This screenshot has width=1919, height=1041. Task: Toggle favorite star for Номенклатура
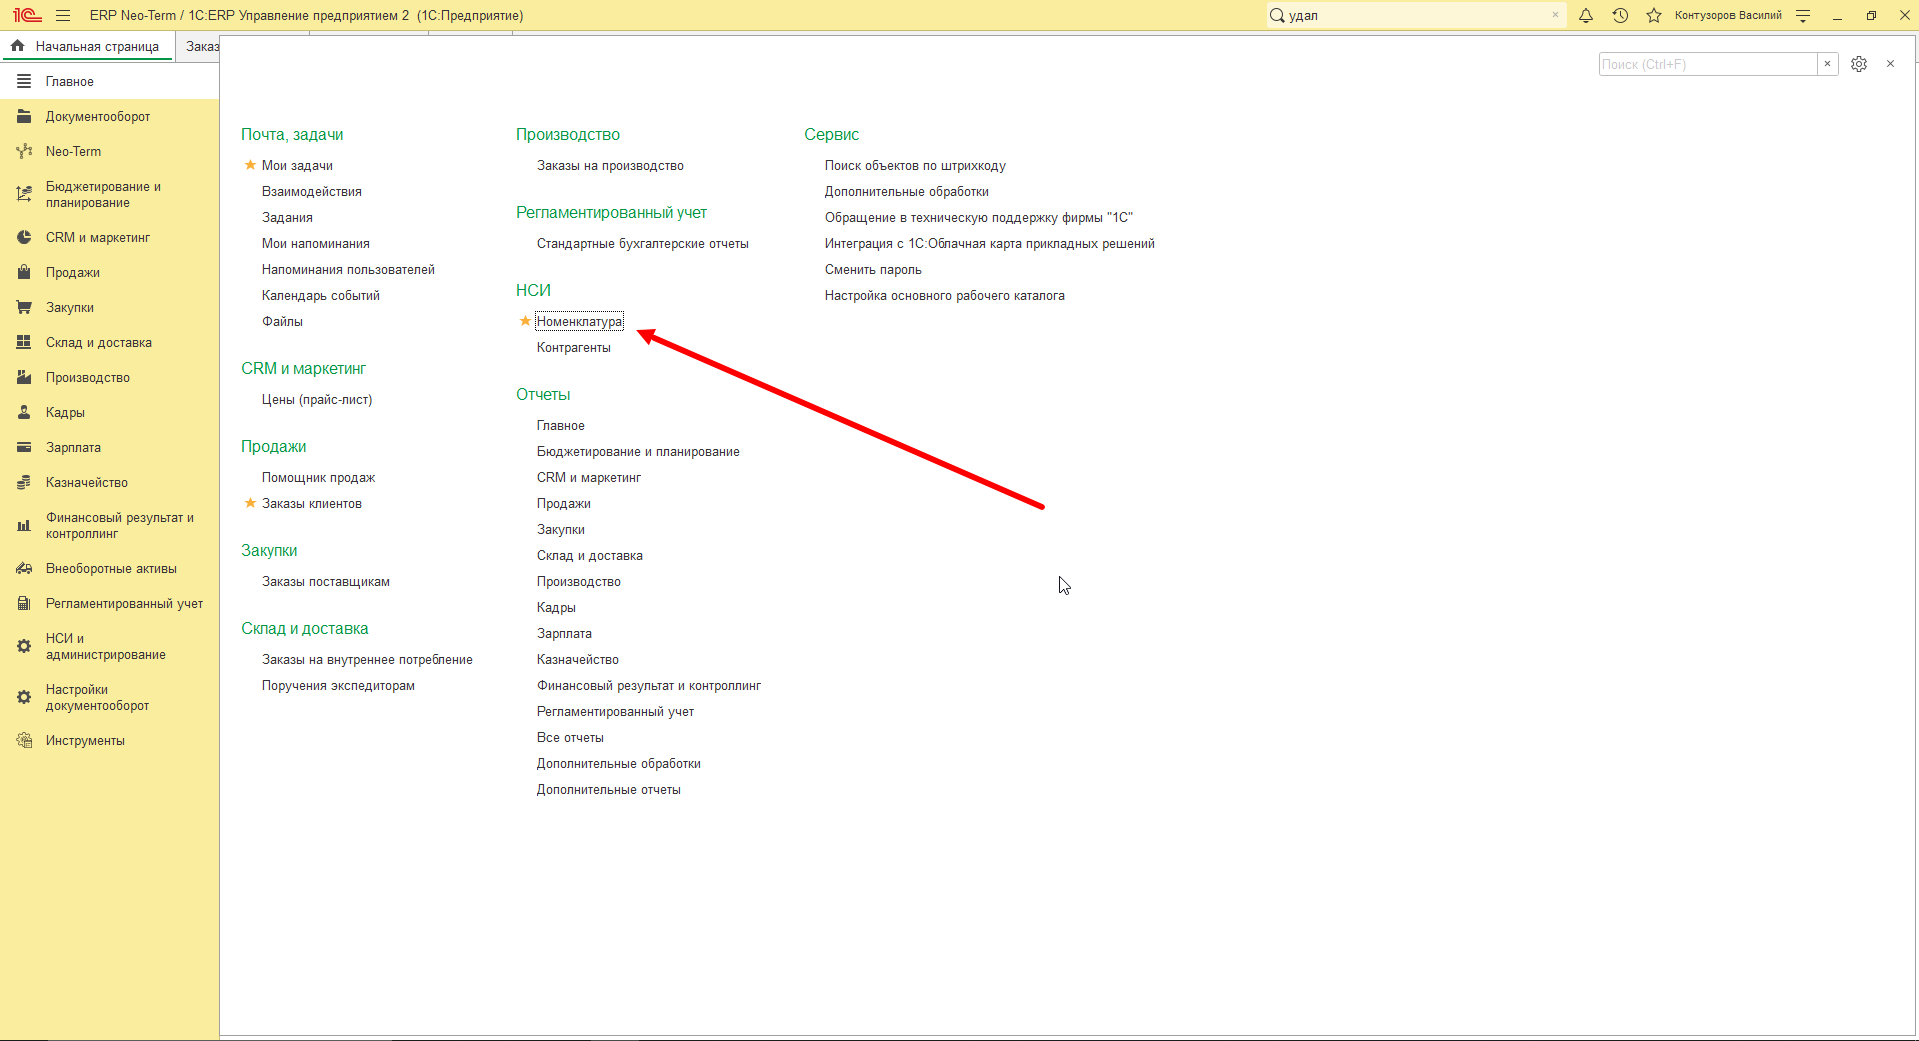[525, 321]
